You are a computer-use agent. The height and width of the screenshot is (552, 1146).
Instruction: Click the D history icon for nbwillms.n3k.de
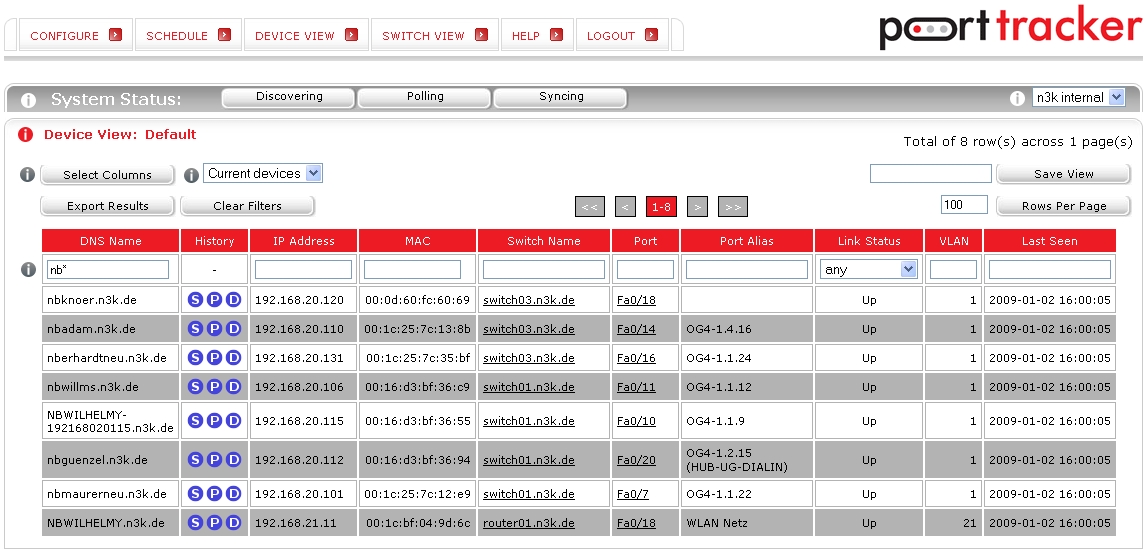click(x=233, y=387)
